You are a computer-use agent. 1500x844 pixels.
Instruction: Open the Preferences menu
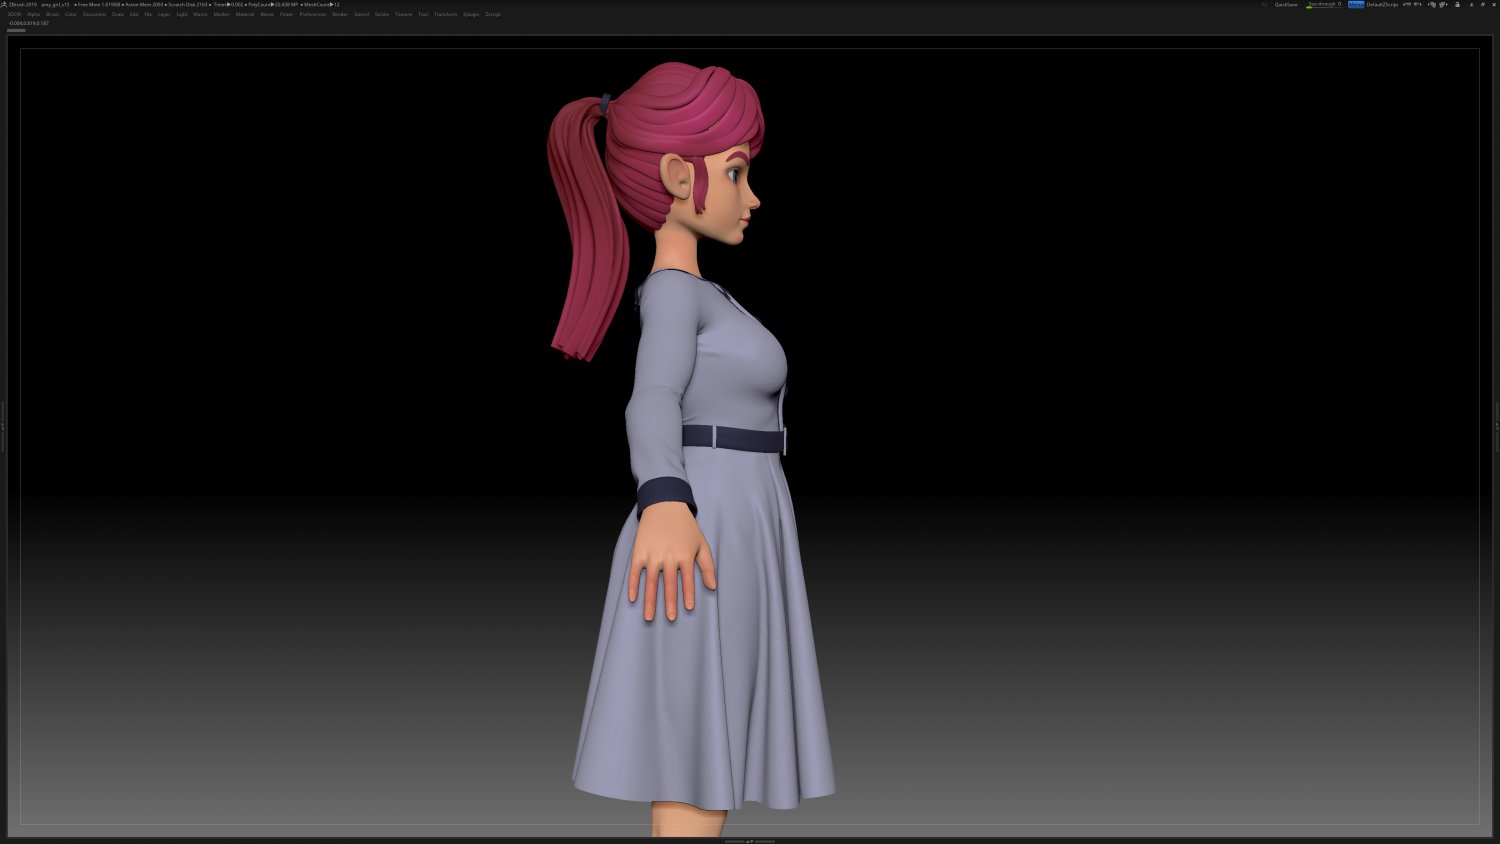[313, 14]
